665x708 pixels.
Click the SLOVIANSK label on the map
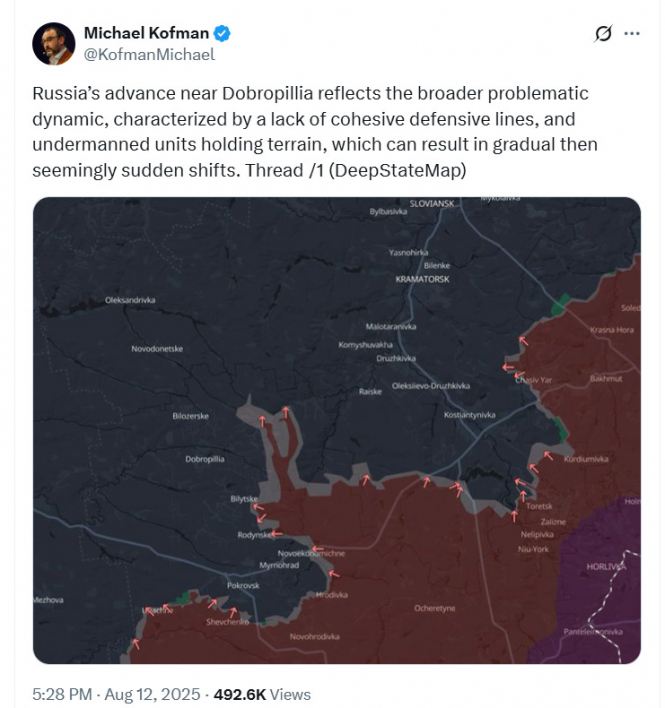pos(432,203)
